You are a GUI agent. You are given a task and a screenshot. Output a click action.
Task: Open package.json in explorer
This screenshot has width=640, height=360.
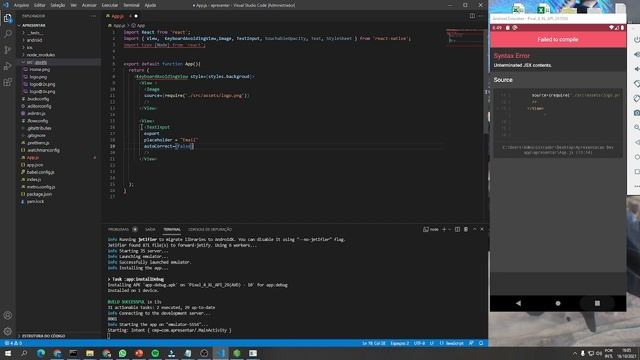(x=39, y=194)
